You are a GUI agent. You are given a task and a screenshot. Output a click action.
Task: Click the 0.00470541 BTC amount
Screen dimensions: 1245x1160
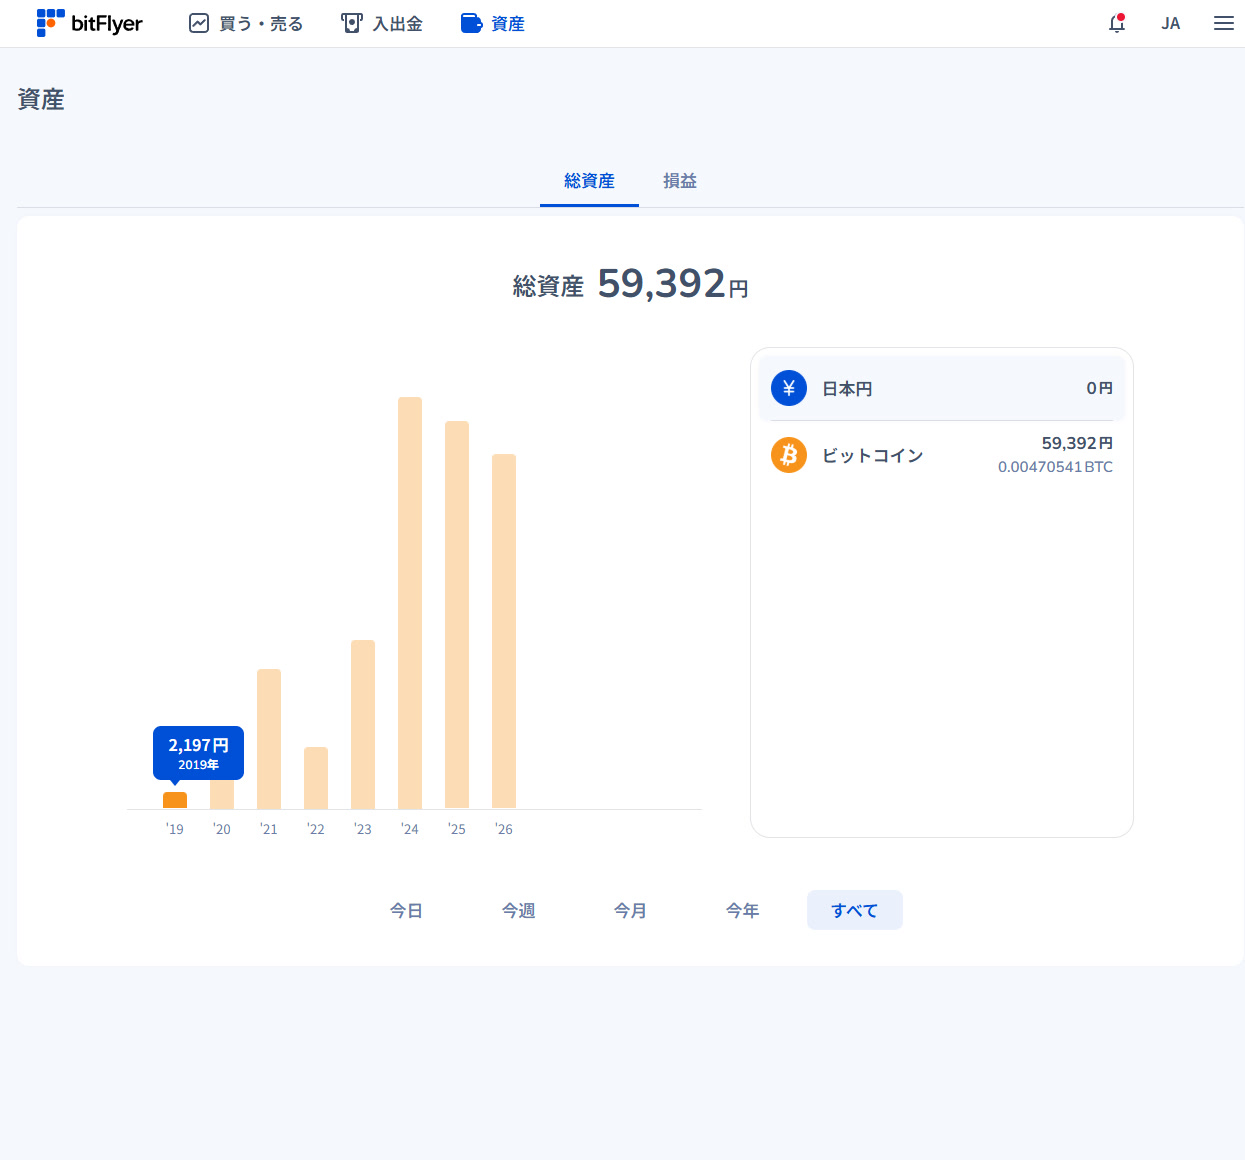[x=1055, y=467]
